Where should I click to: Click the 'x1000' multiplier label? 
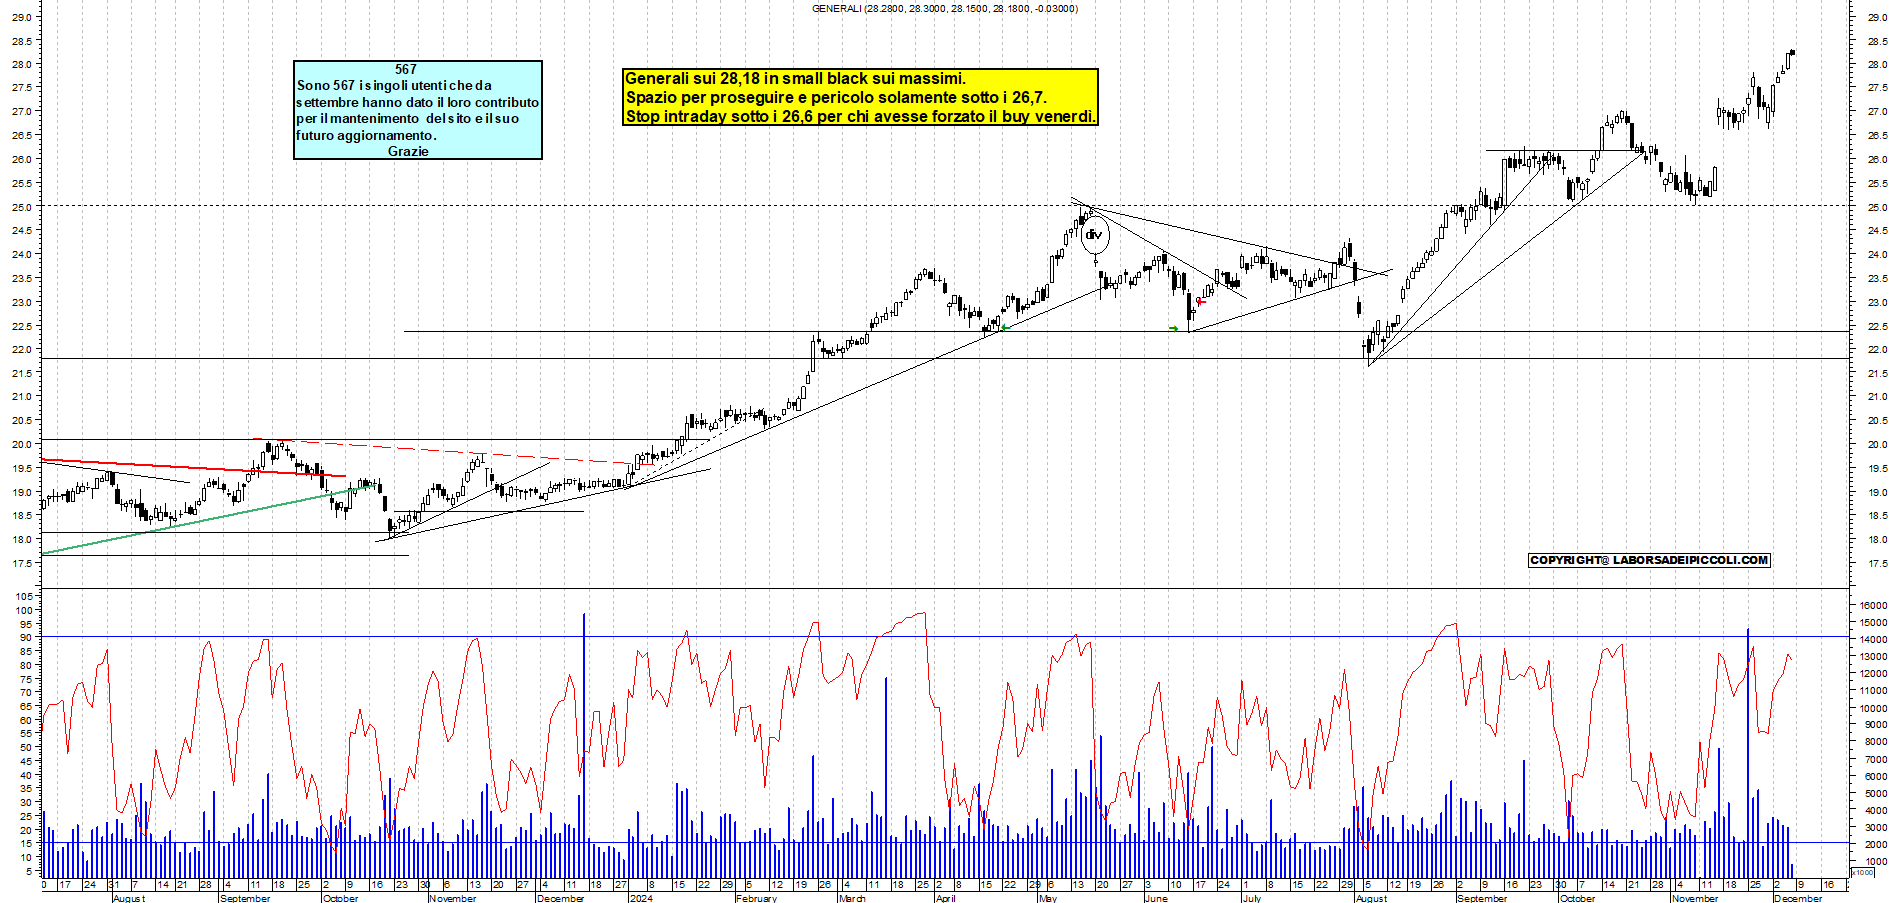[x=1864, y=873]
